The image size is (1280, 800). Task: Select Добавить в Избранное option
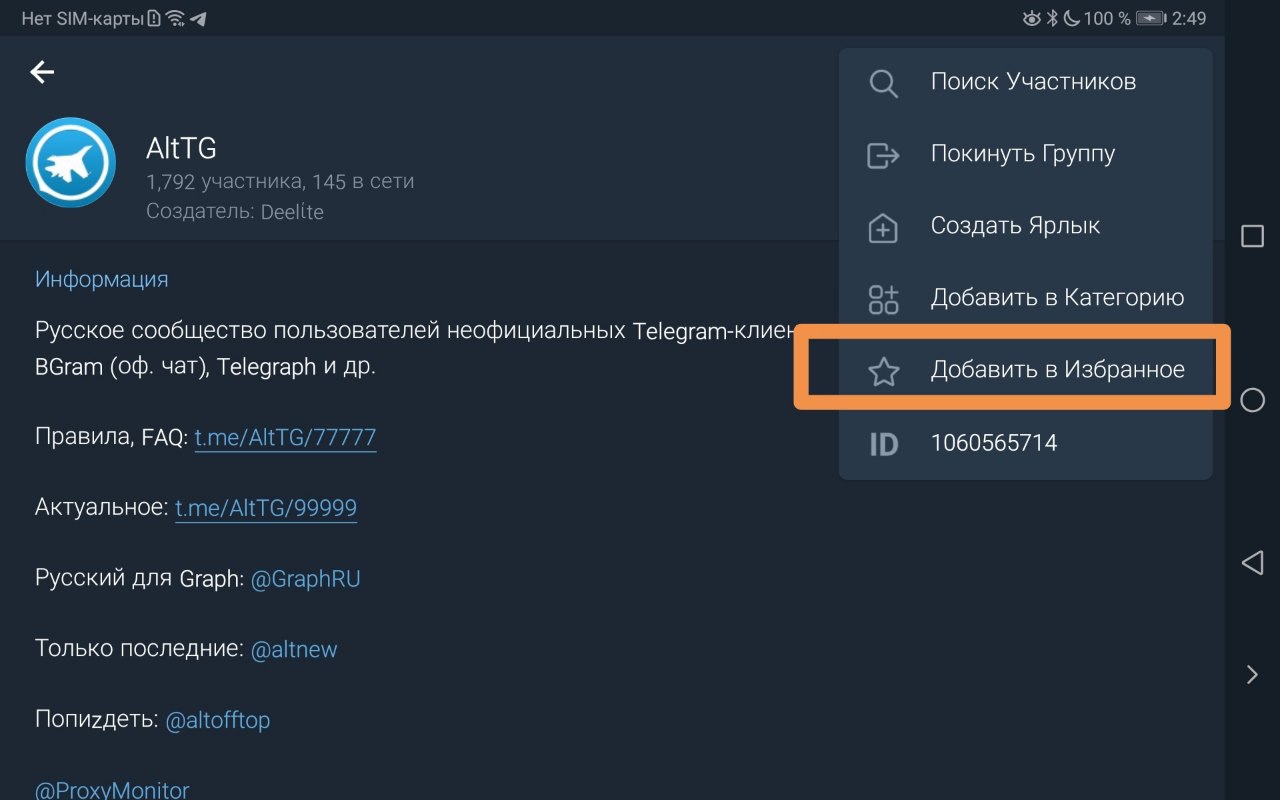[1025, 370]
